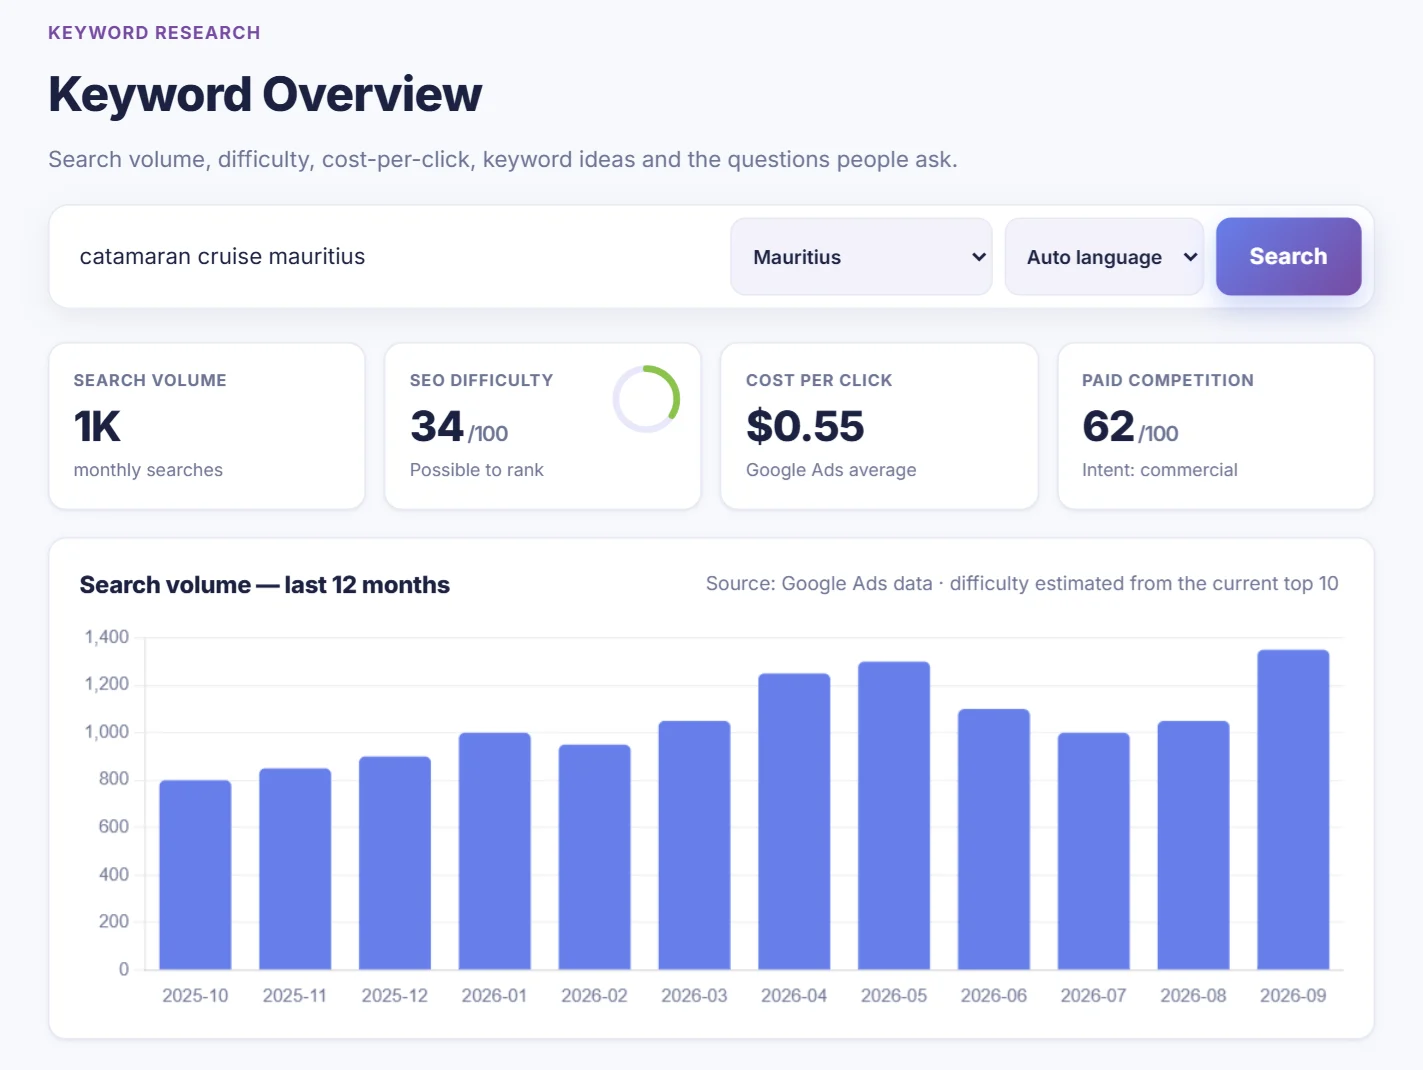Open the Mauritius country dropdown

(x=861, y=257)
